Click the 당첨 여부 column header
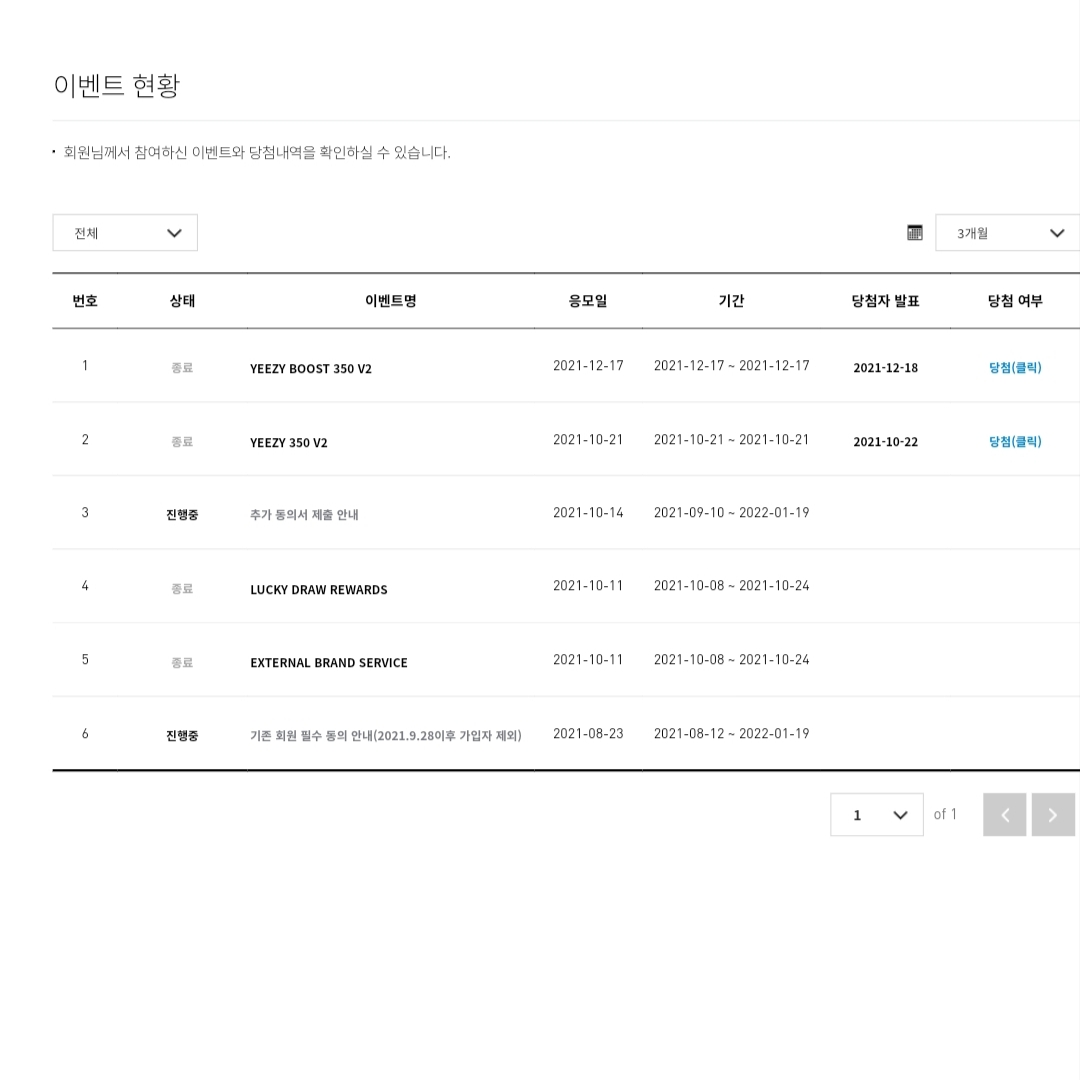Image resolution: width=1080 pixels, height=1080 pixels. 1015,301
